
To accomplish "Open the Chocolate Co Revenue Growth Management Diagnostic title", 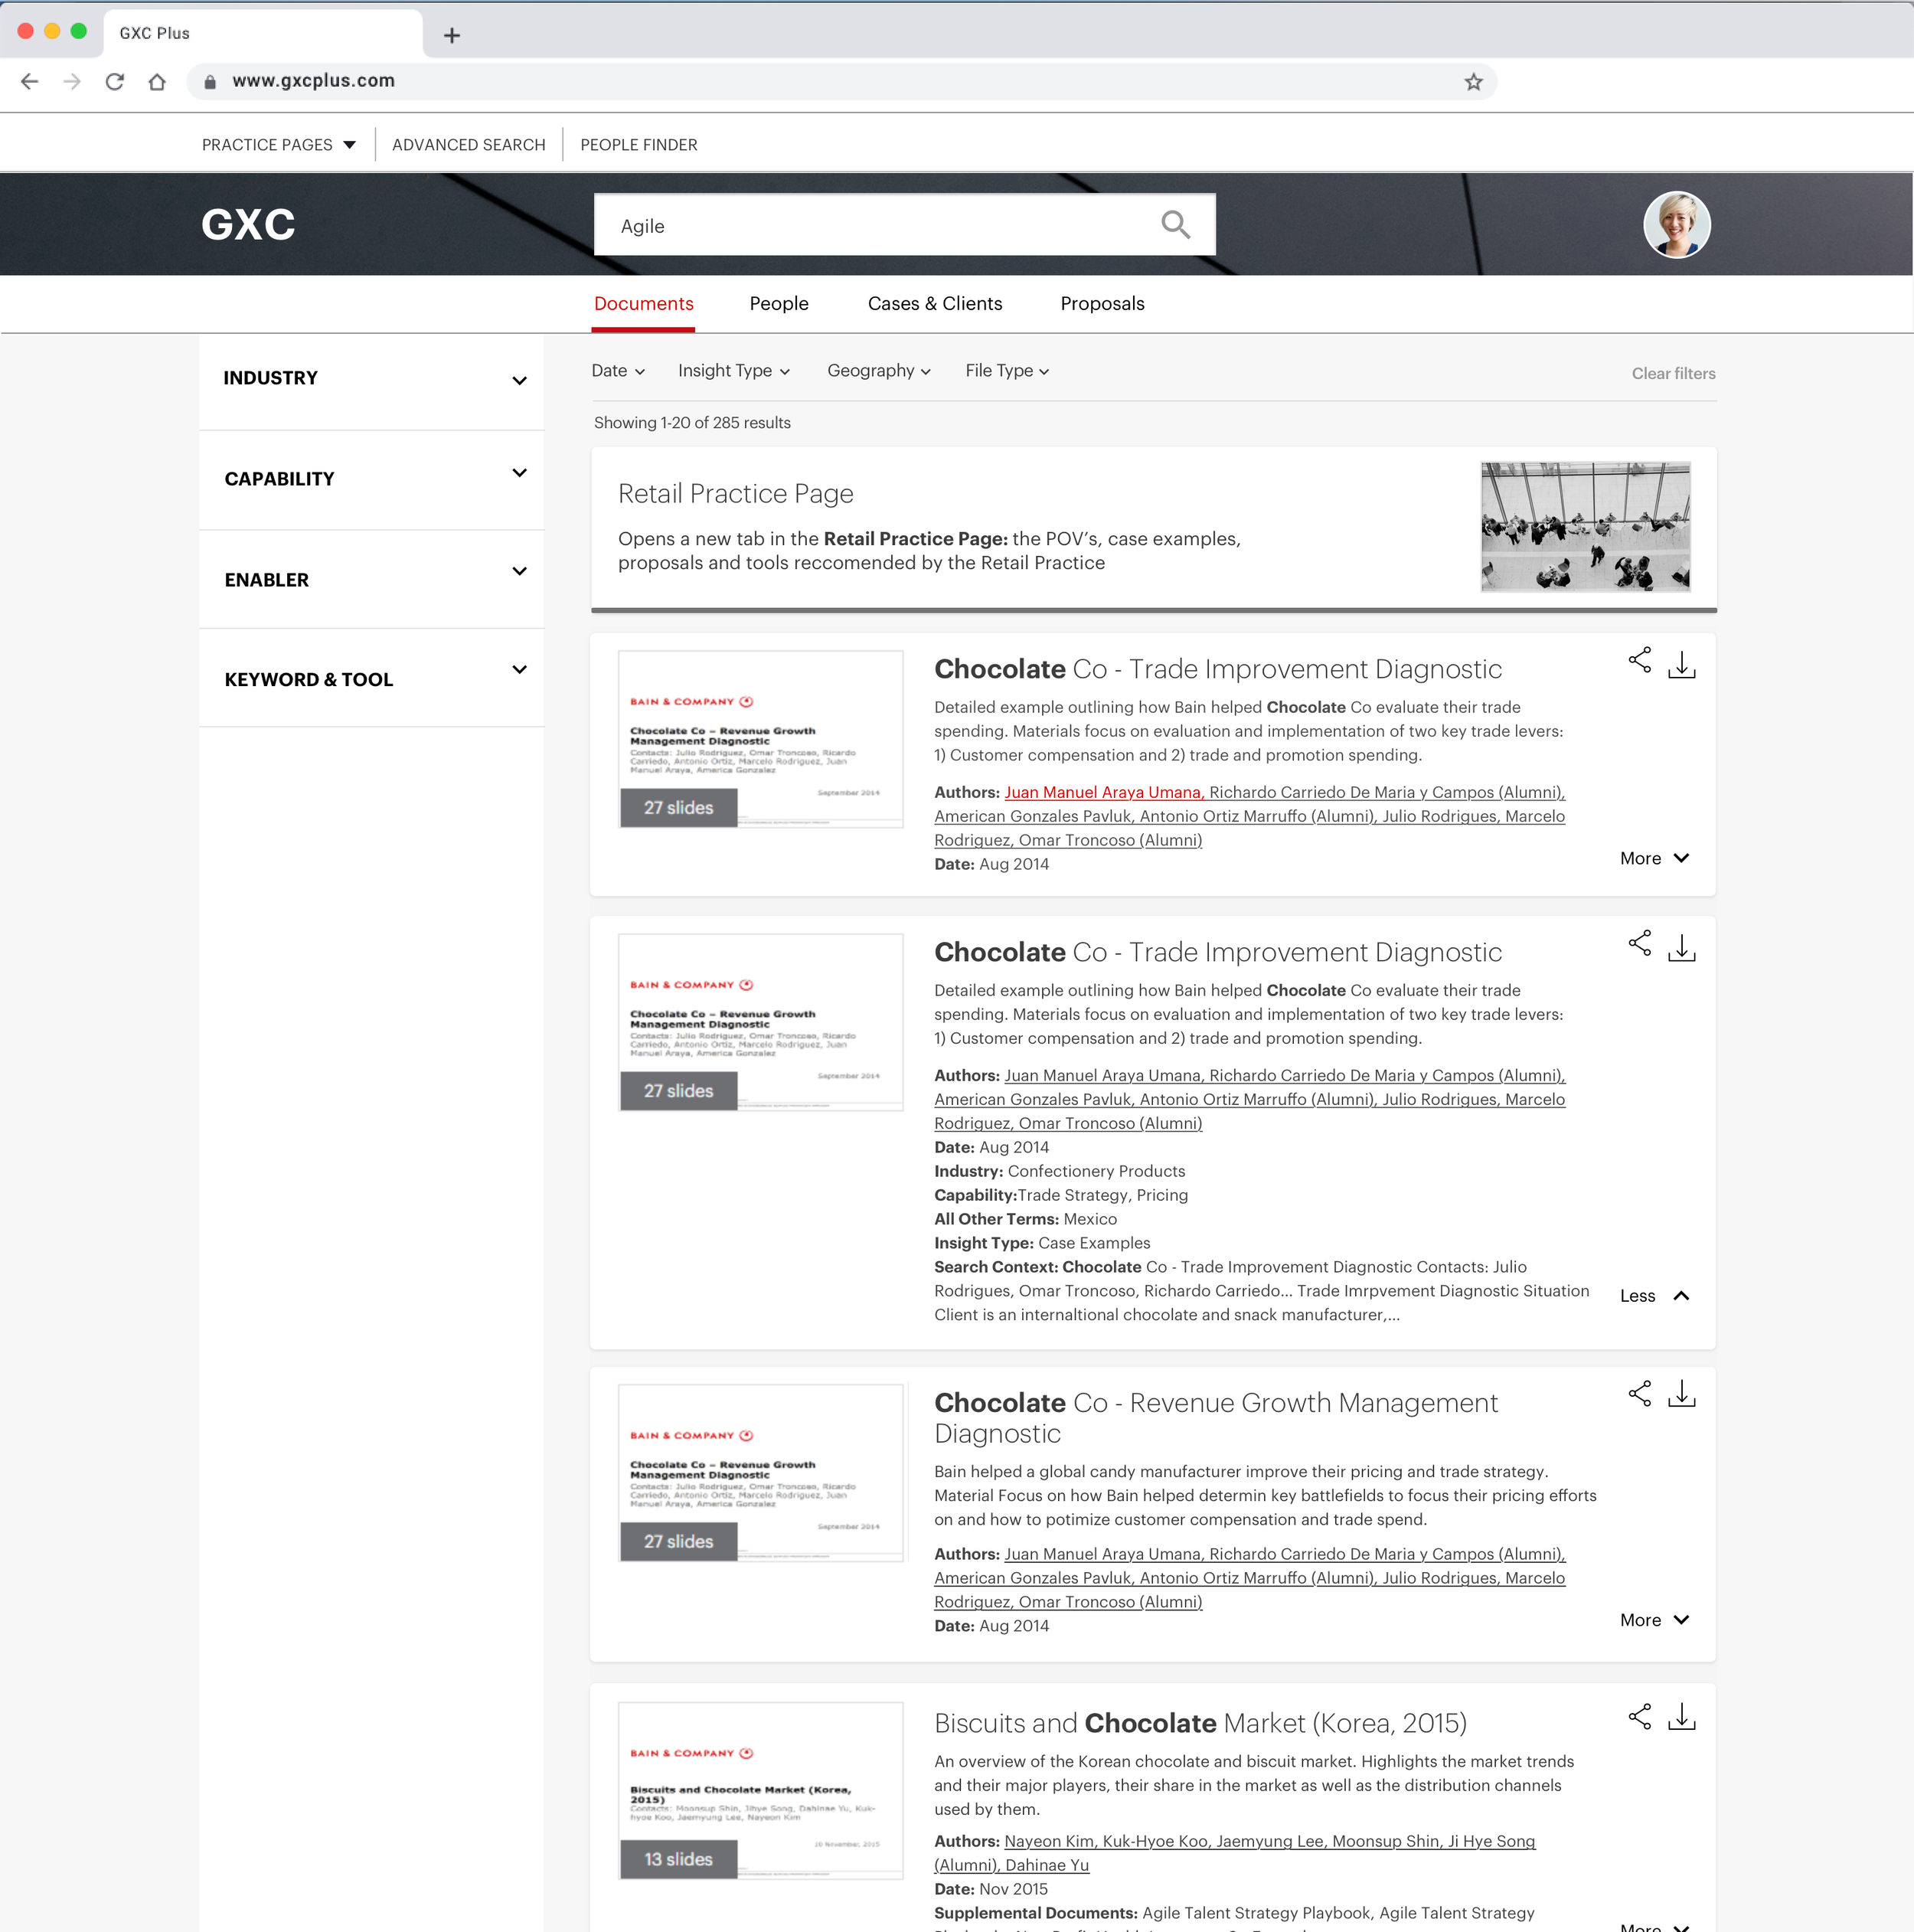I will point(1216,1418).
